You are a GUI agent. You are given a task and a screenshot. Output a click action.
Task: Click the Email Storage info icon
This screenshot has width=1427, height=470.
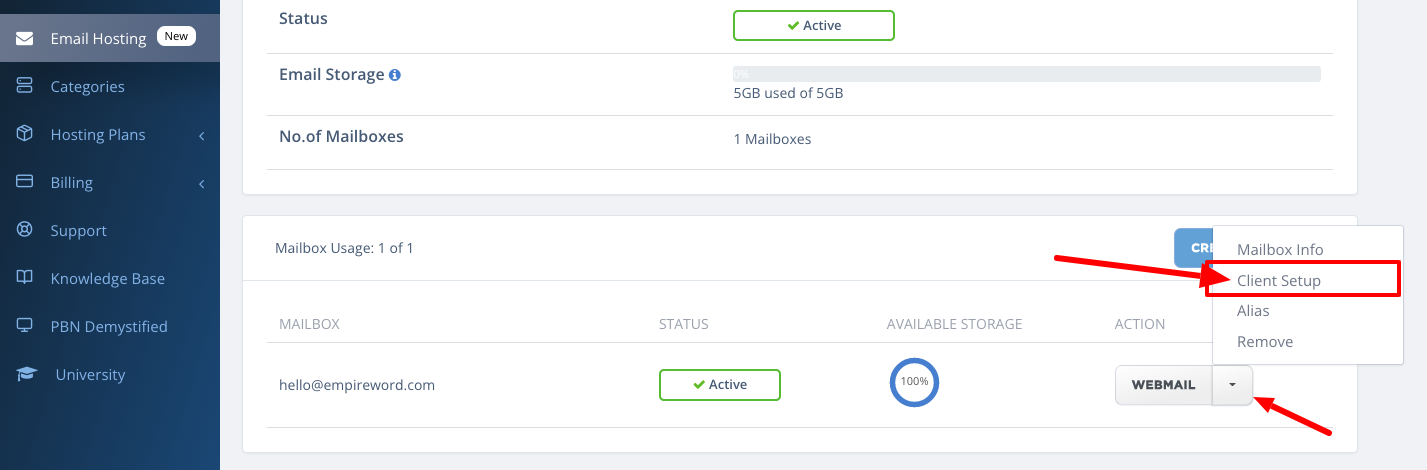pyautogui.click(x=395, y=75)
